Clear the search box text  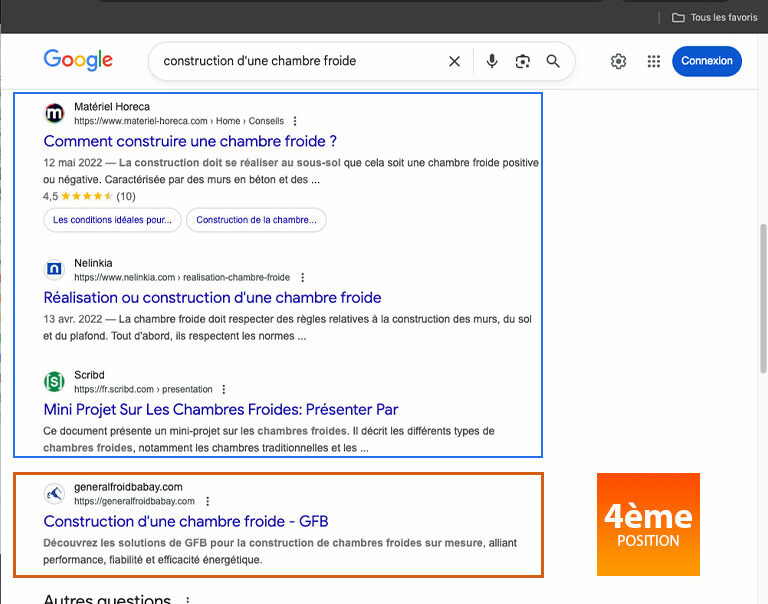[454, 61]
